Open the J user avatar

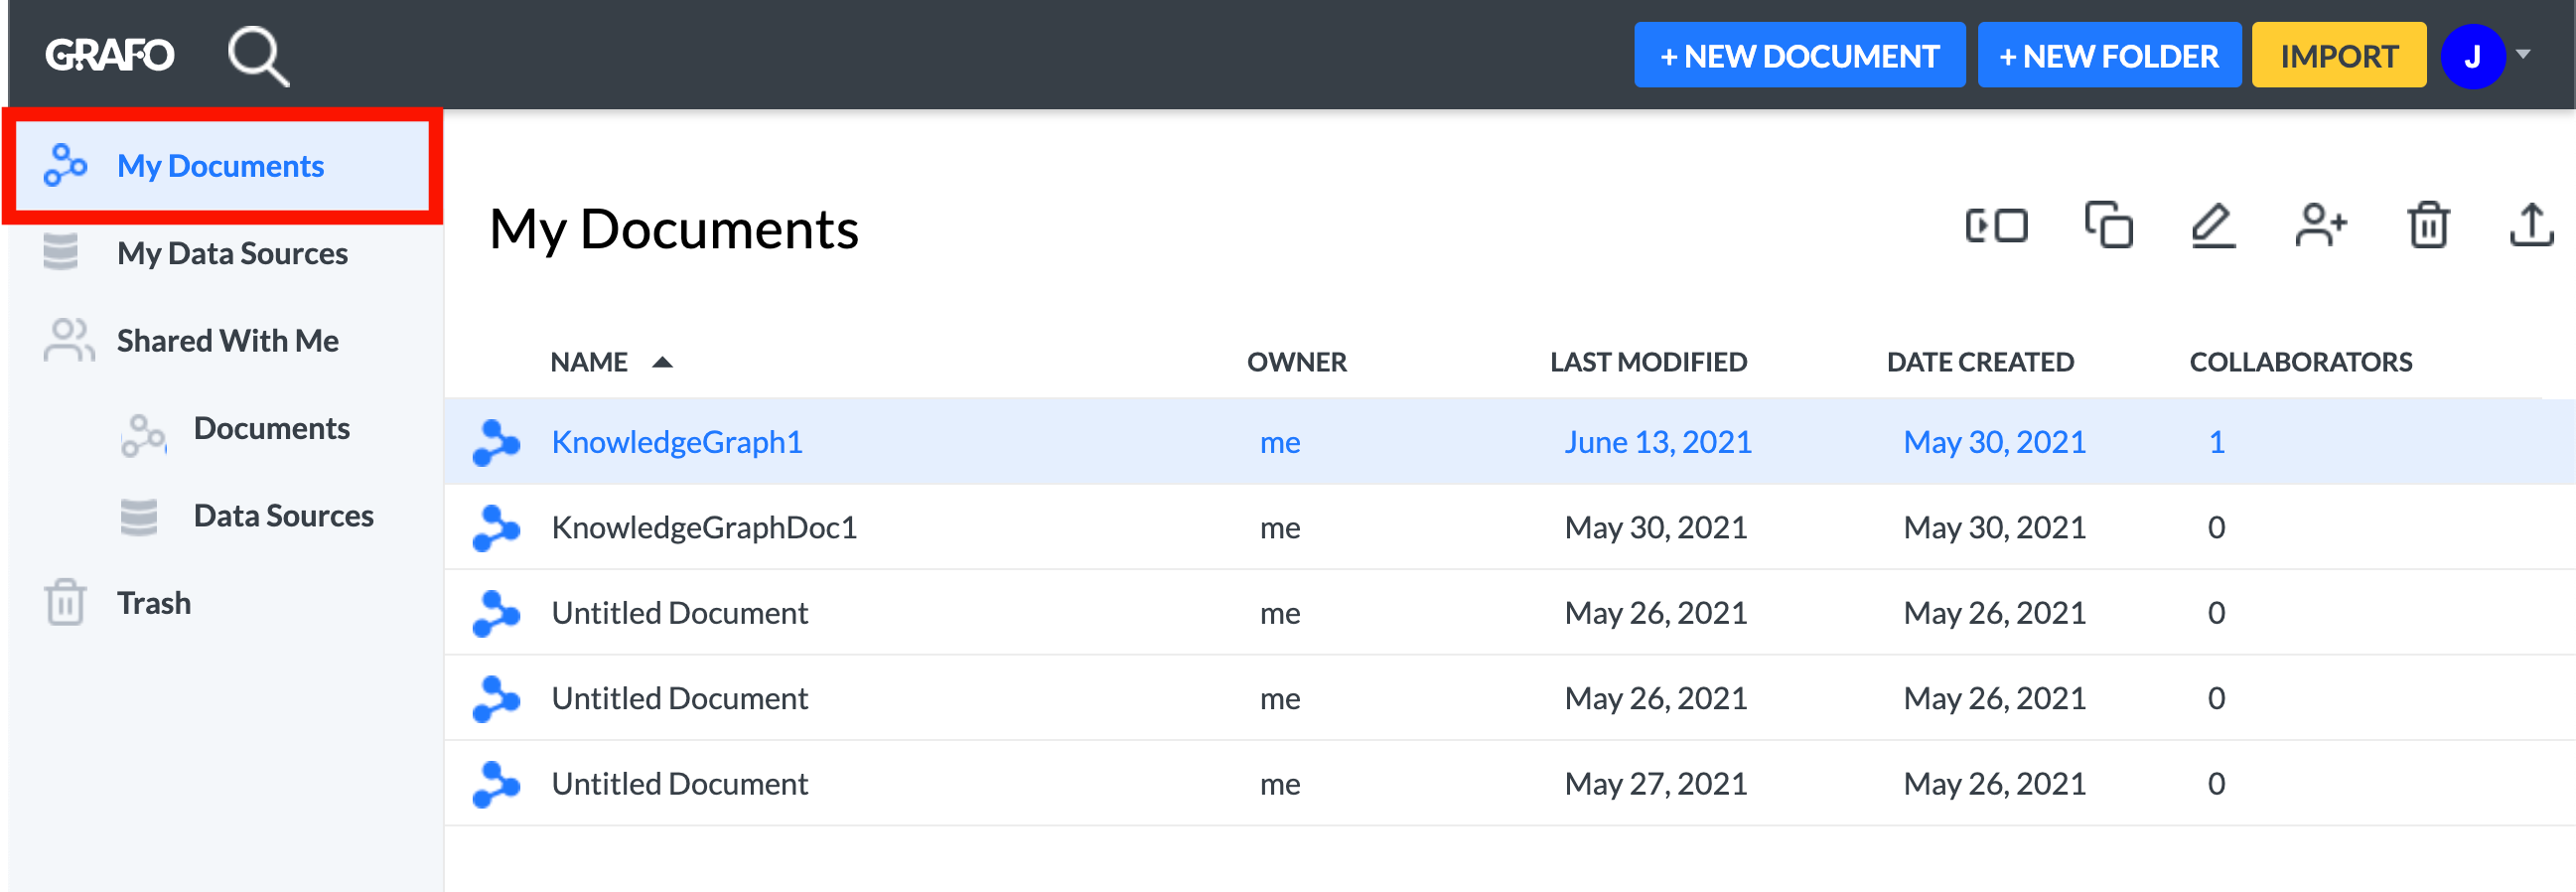pyautogui.click(x=2471, y=56)
